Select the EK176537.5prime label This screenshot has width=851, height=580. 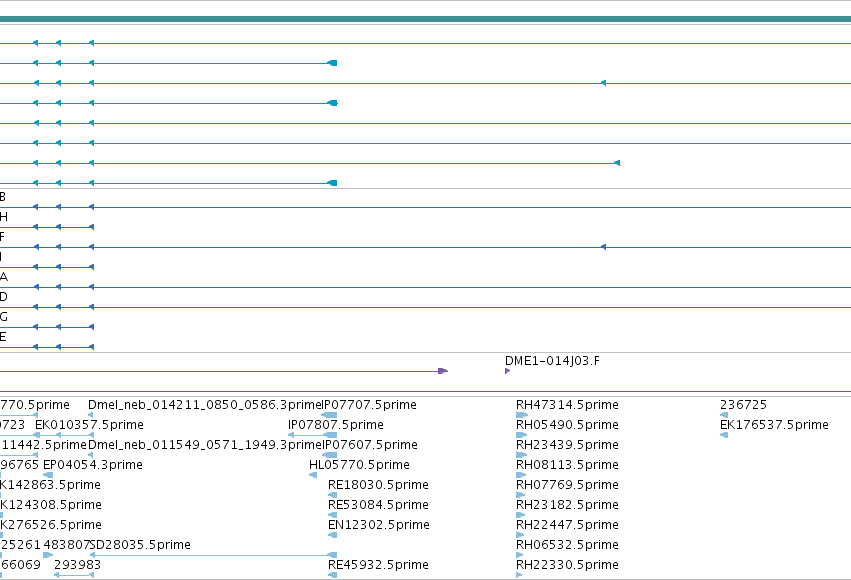[774, 424]
